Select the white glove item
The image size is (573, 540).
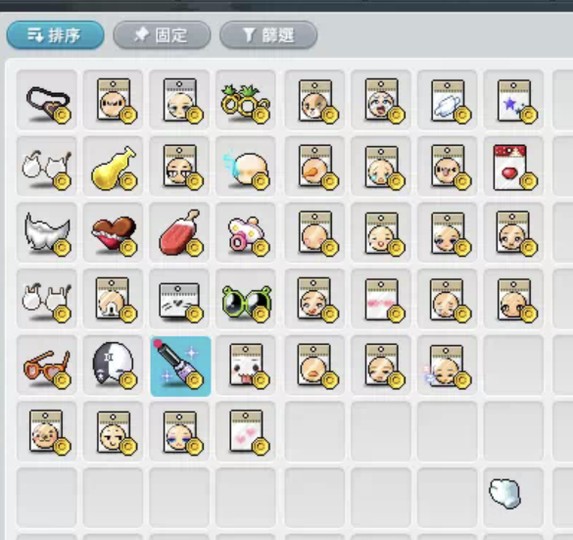(506, 493)
